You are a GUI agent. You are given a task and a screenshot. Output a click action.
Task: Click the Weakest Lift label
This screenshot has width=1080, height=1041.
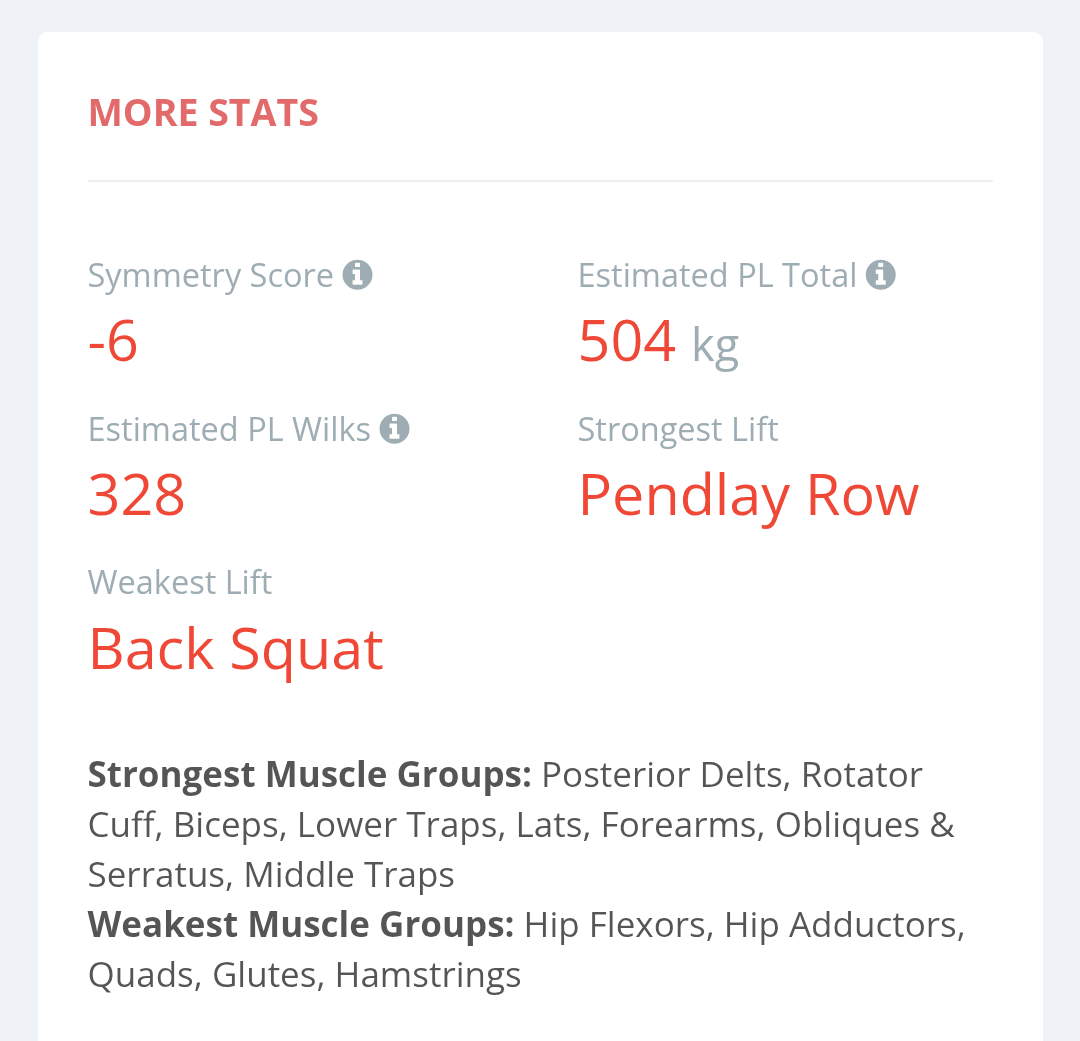(x=180, y=582)
